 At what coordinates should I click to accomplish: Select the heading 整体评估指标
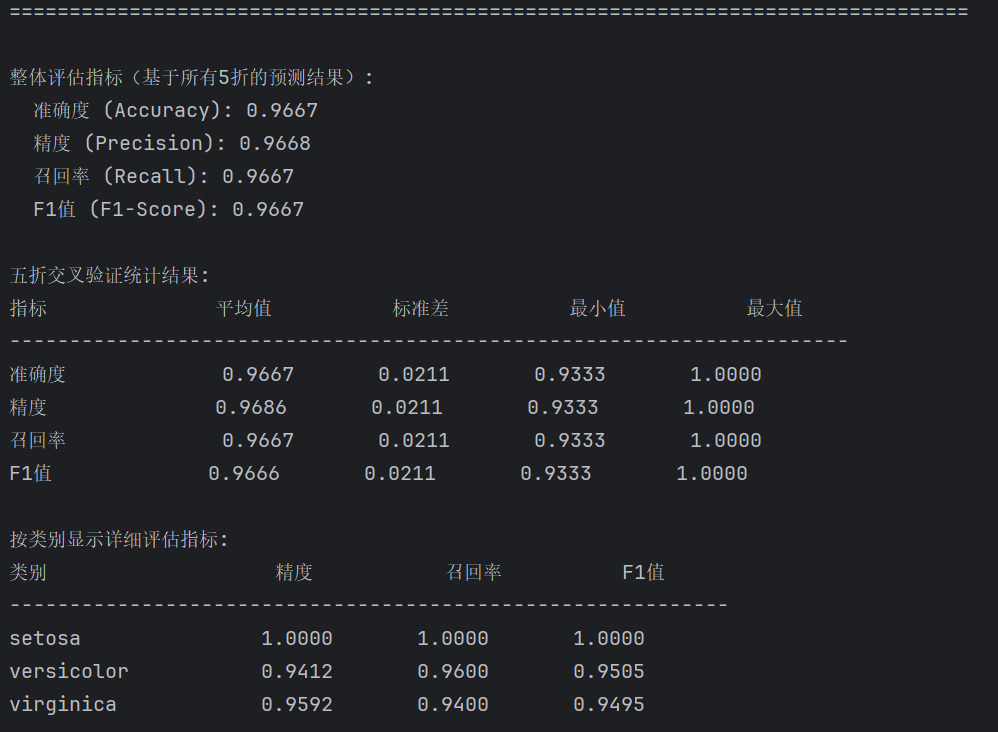[x=66, y=78]
